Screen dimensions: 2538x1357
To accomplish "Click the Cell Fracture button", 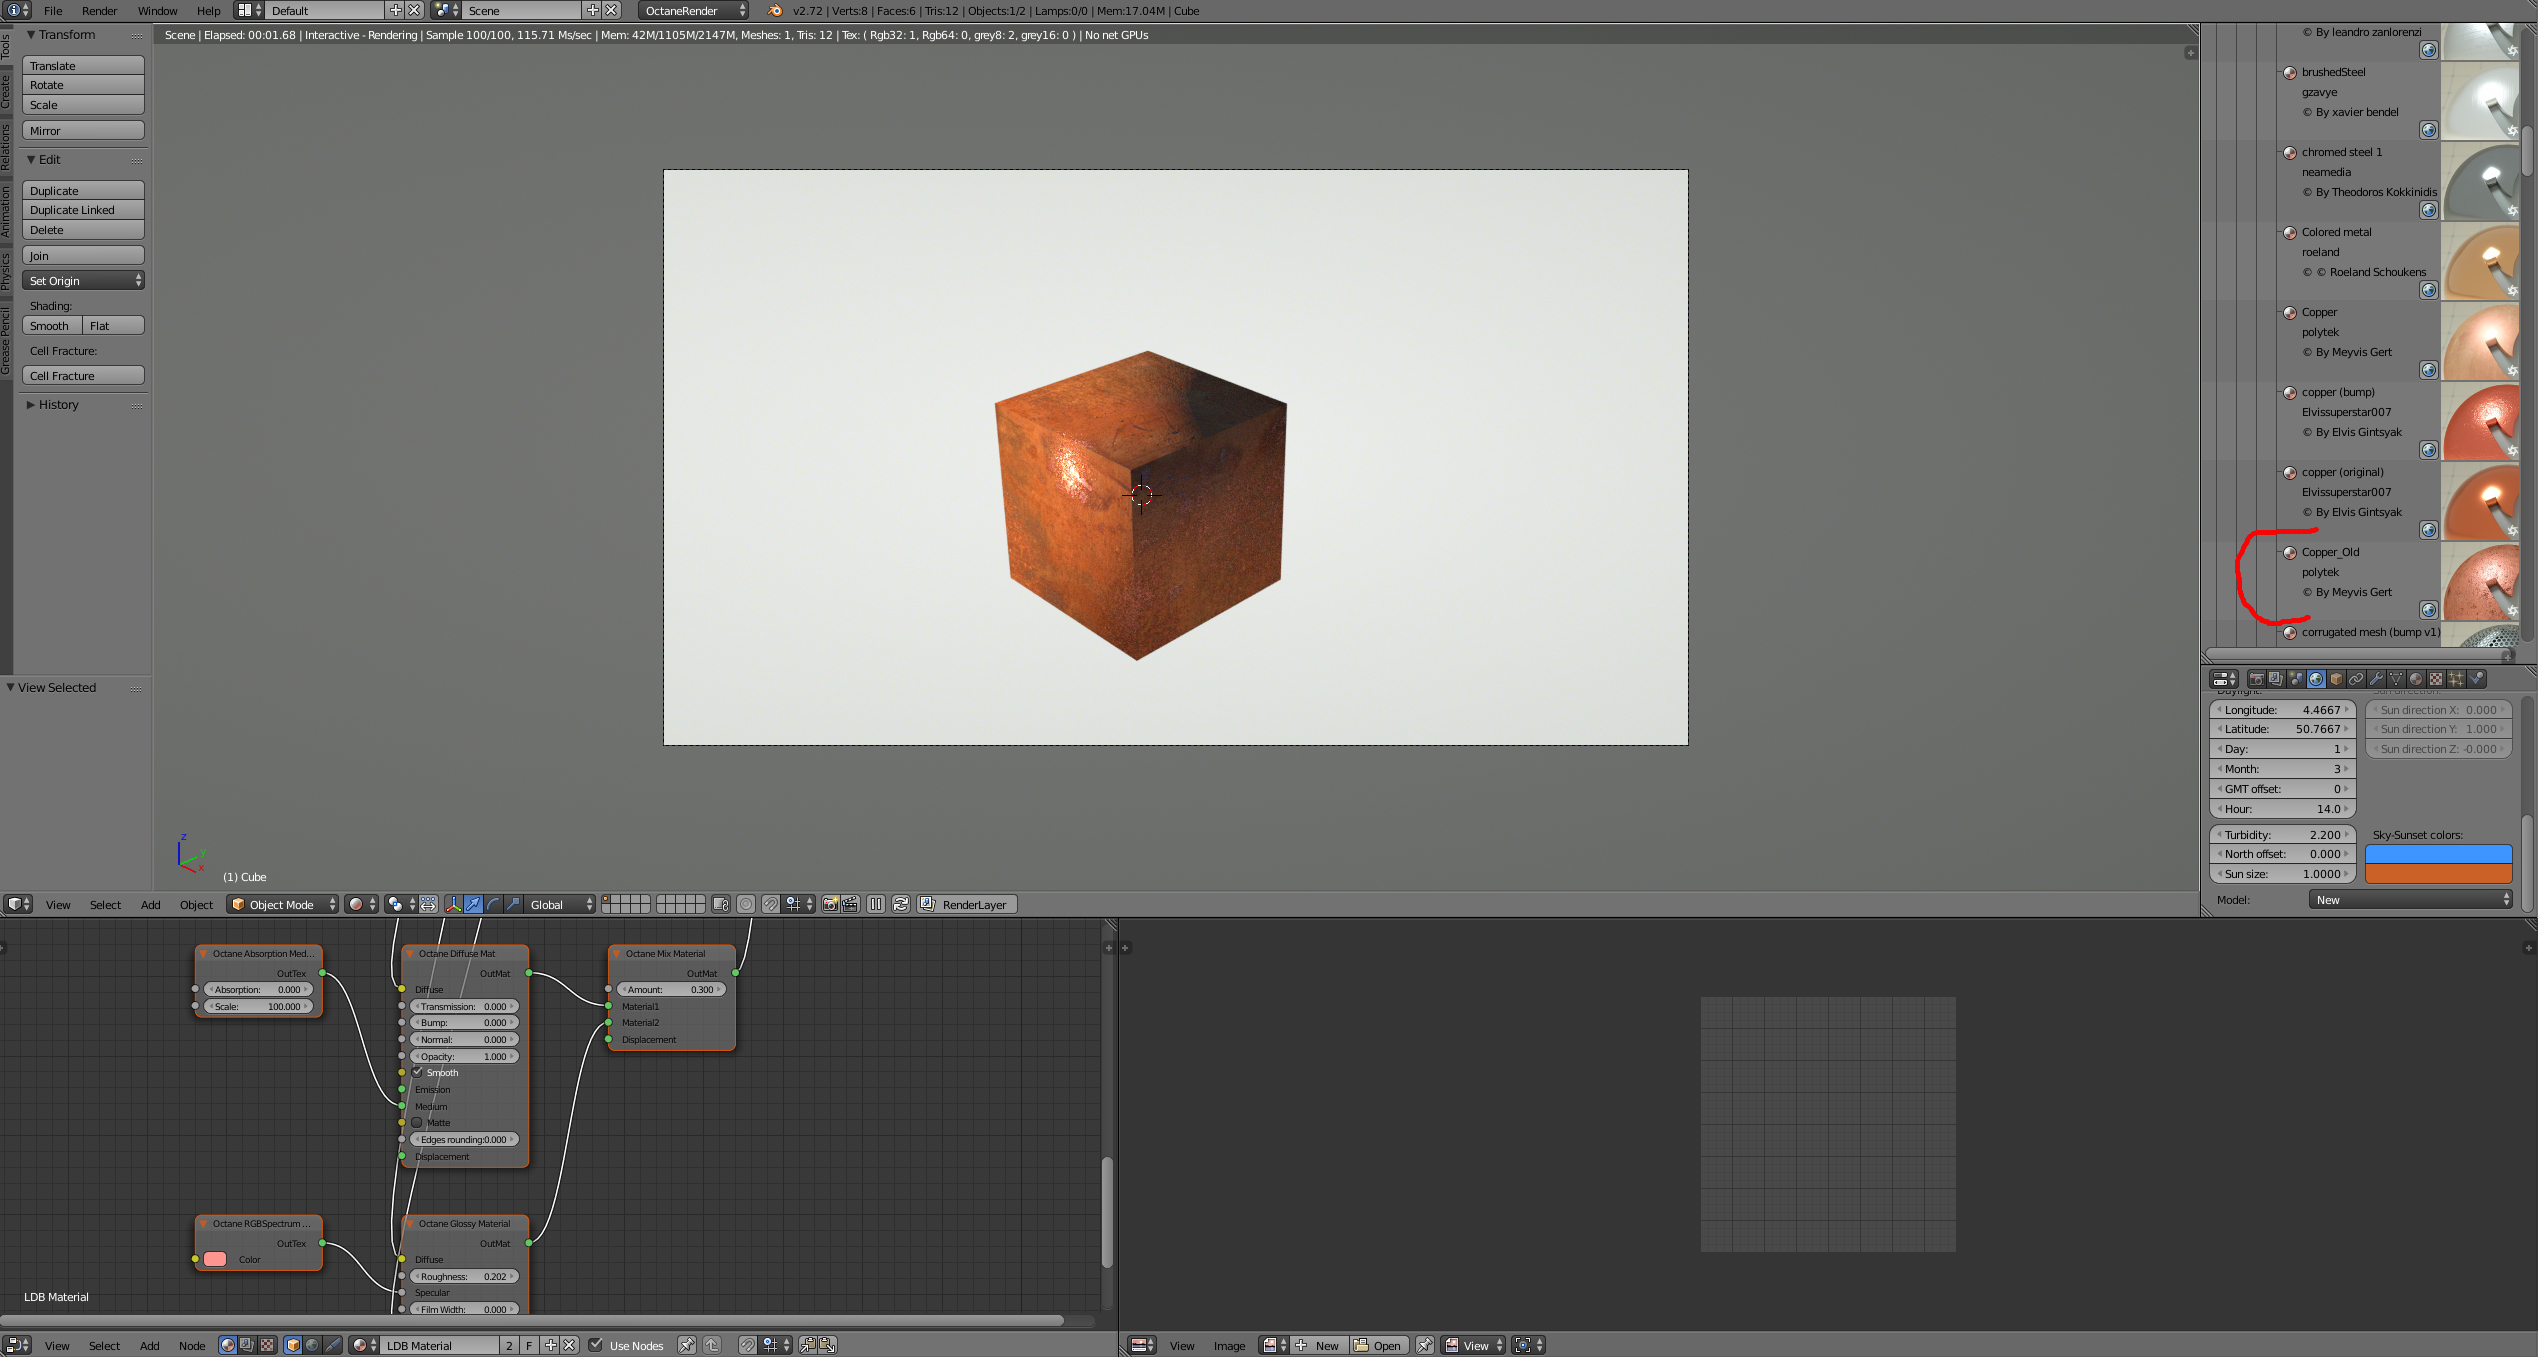I will (x=83, y=376).
